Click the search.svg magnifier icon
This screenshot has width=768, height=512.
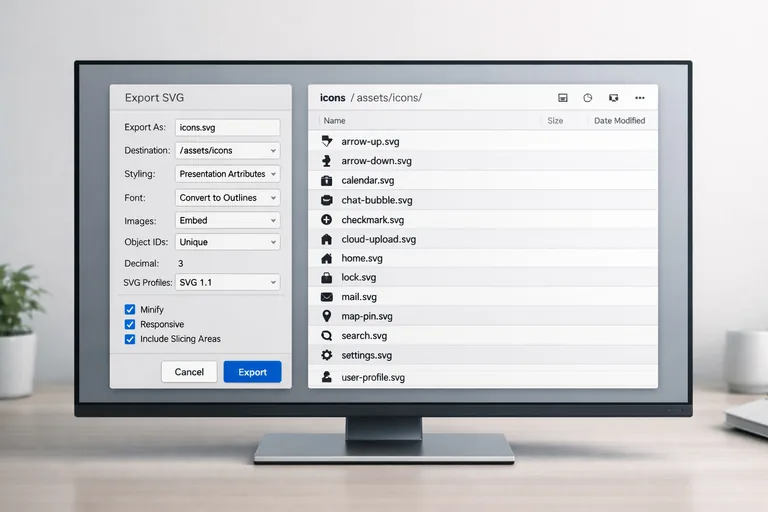point(327,336)
